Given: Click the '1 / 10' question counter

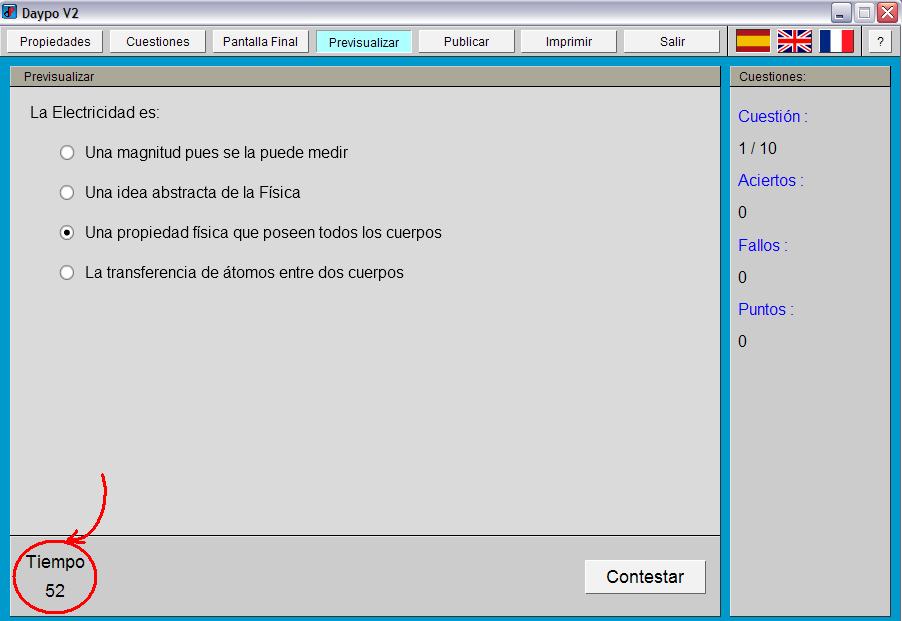Looking at the screenshot, I should [x=758, y=148].
